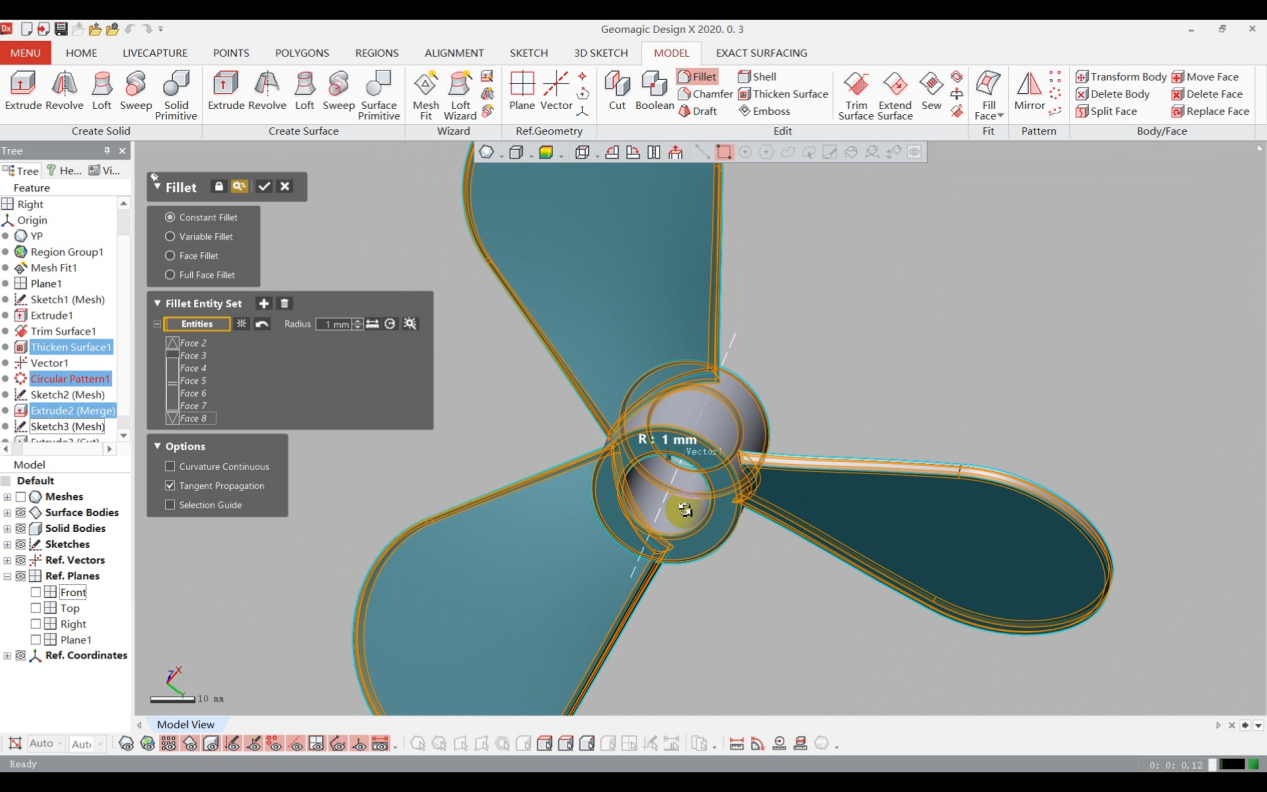Collapse the Ref. Planes group in Model panel
The image size is (1267, 792).
[x=8, y=575]
